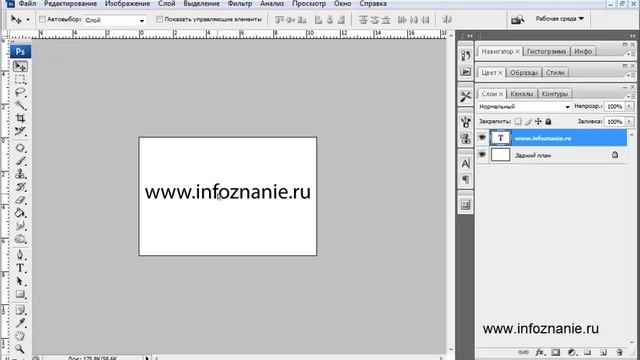Open the Paragraph panel icon

click(x=466, y=180)
